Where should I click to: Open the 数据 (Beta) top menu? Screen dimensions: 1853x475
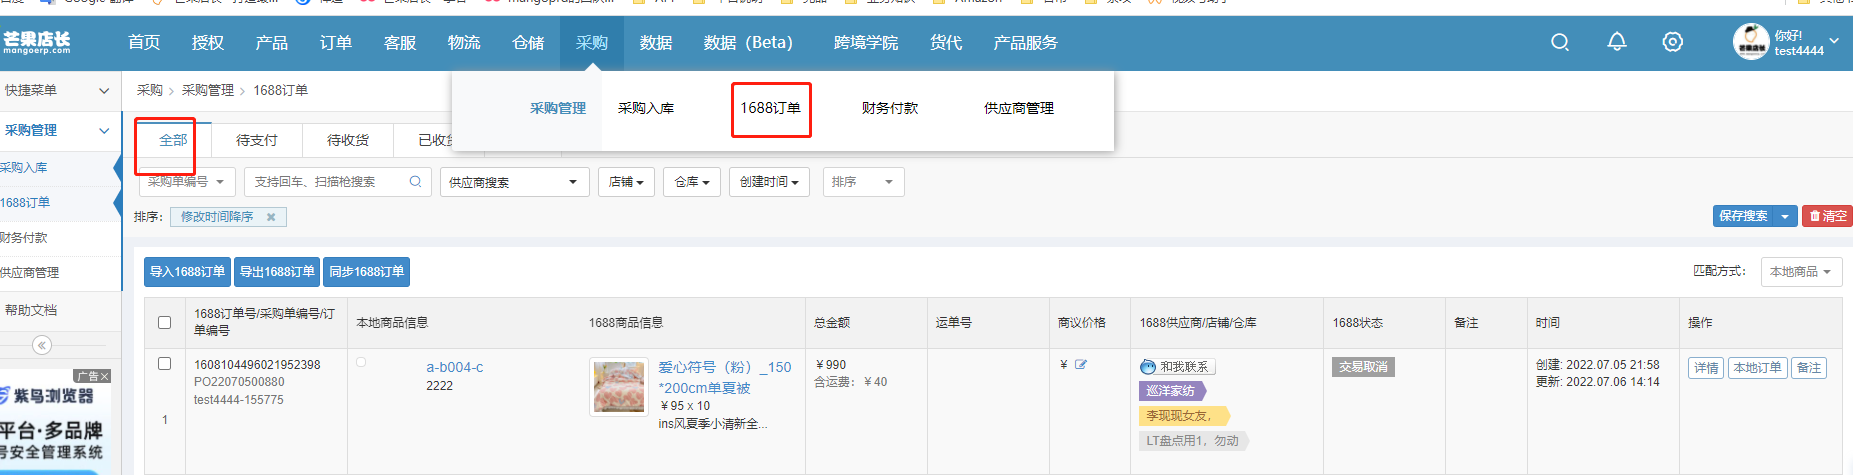click(x=748, y=42)
